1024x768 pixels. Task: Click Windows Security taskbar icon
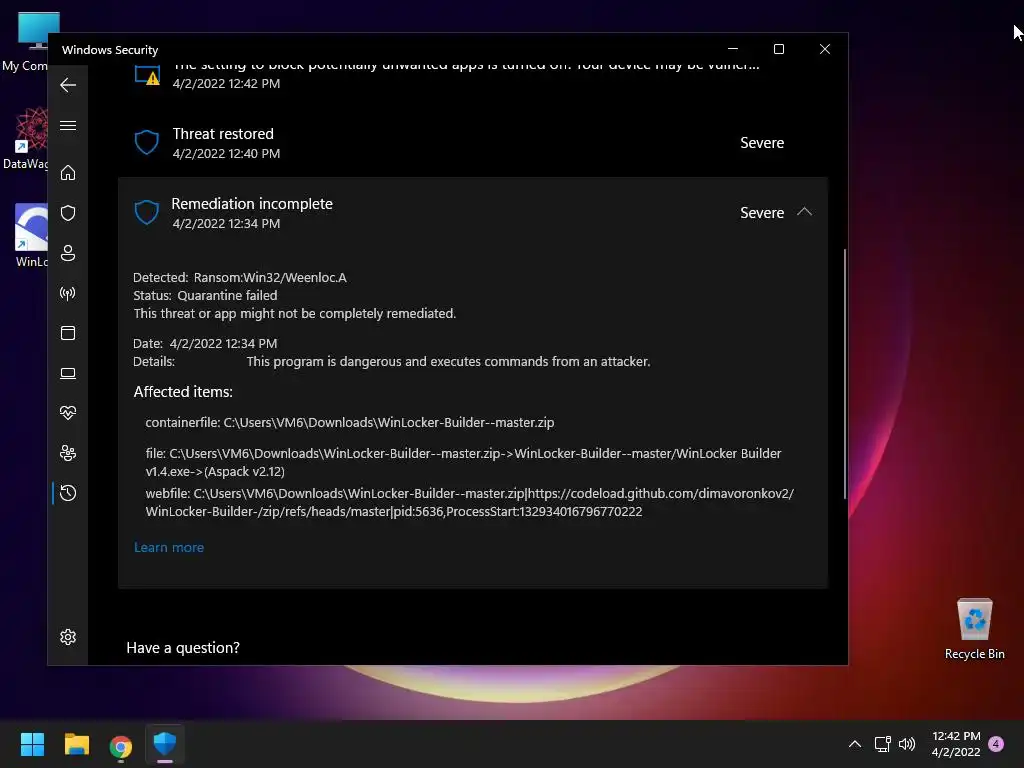(165, 744)
